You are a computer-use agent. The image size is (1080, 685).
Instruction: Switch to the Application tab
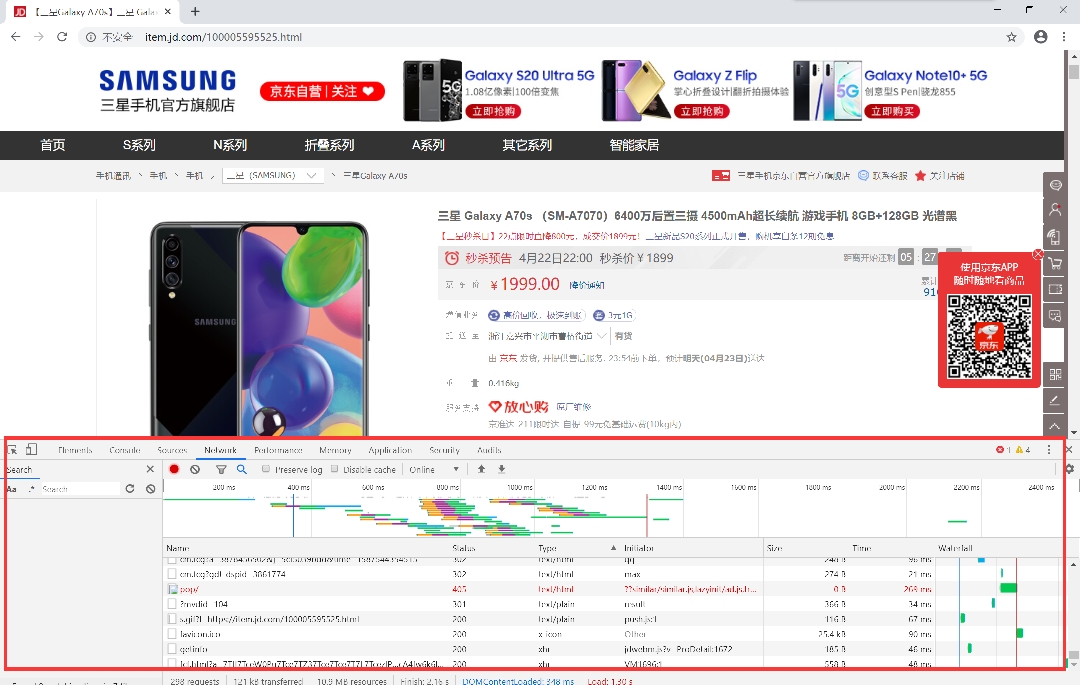(x=390, y=450)
